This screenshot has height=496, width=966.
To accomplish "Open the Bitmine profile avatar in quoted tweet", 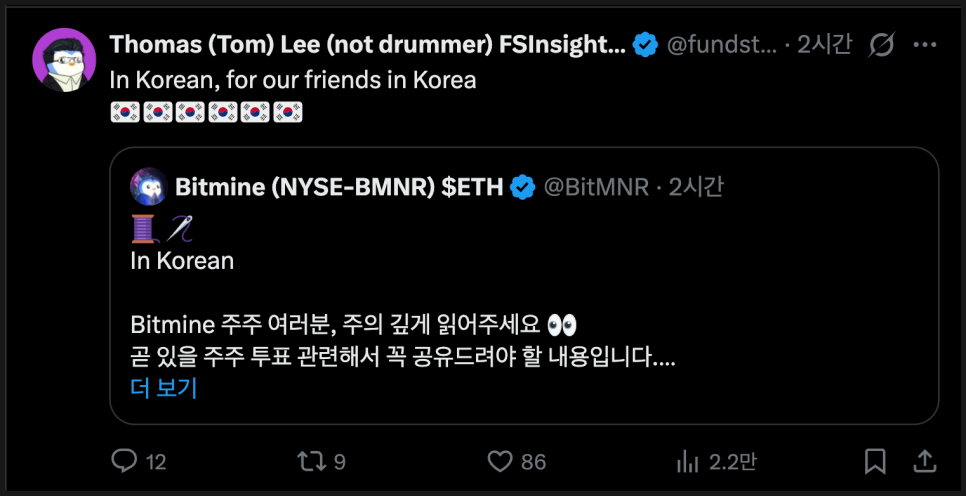I will (x=148, y=186).
